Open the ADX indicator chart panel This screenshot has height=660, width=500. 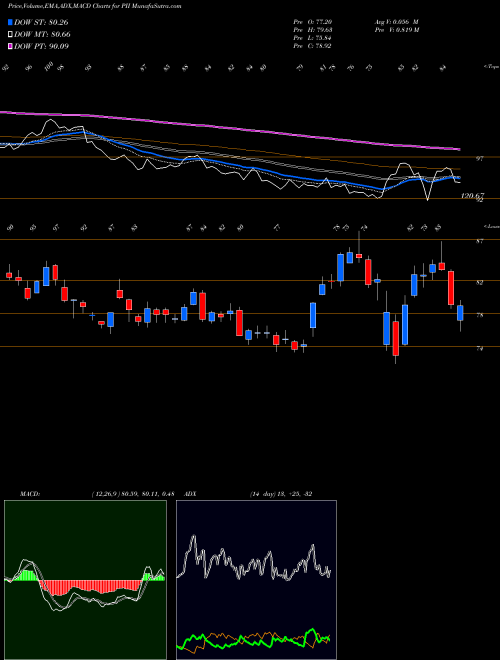coord(256,580)
